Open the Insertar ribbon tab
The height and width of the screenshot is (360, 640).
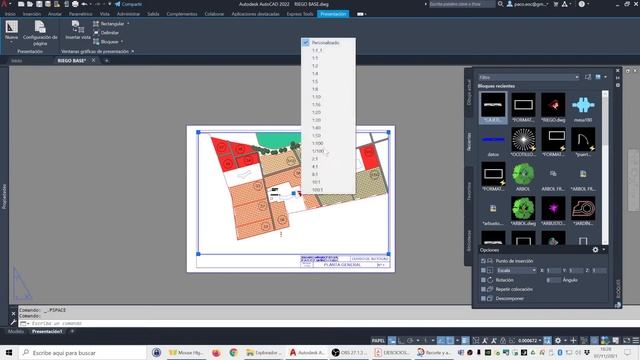(32, 14)
